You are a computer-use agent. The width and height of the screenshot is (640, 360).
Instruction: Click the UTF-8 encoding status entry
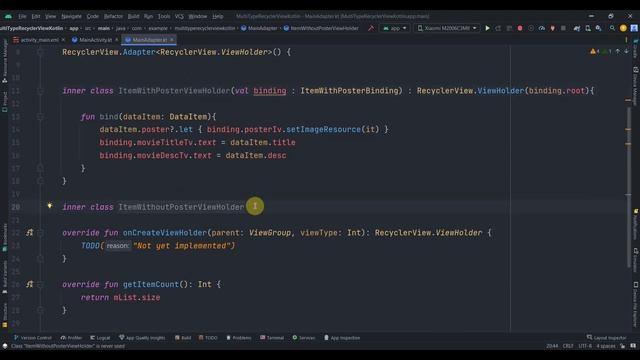point(585,346)
